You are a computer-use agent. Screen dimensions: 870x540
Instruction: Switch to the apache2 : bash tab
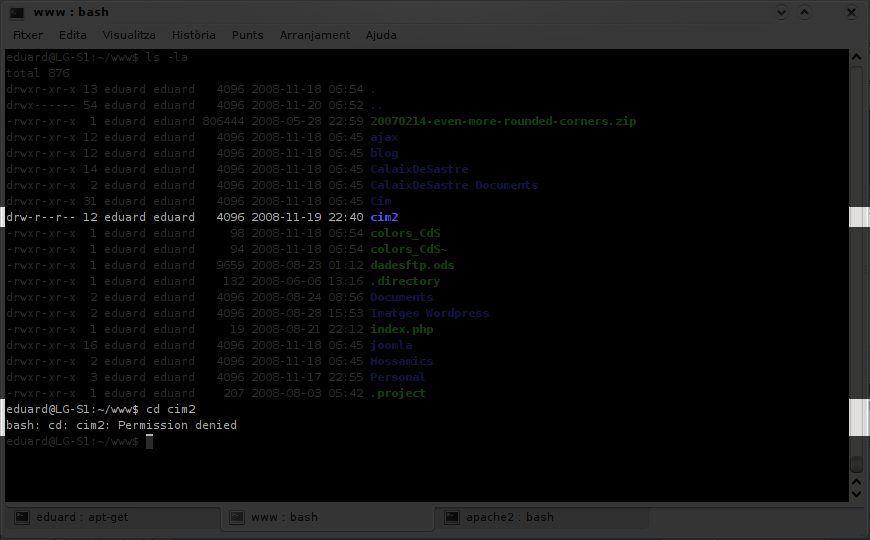[540, 517]
